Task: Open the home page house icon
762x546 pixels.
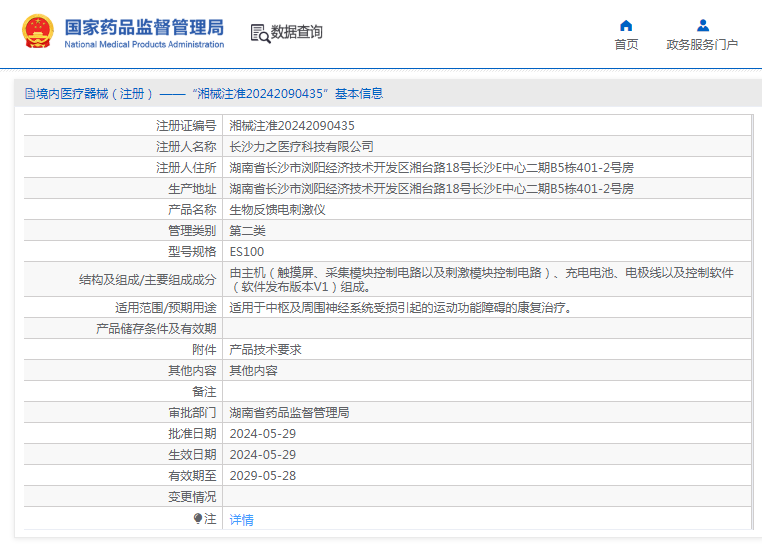Action: [626, 25]
